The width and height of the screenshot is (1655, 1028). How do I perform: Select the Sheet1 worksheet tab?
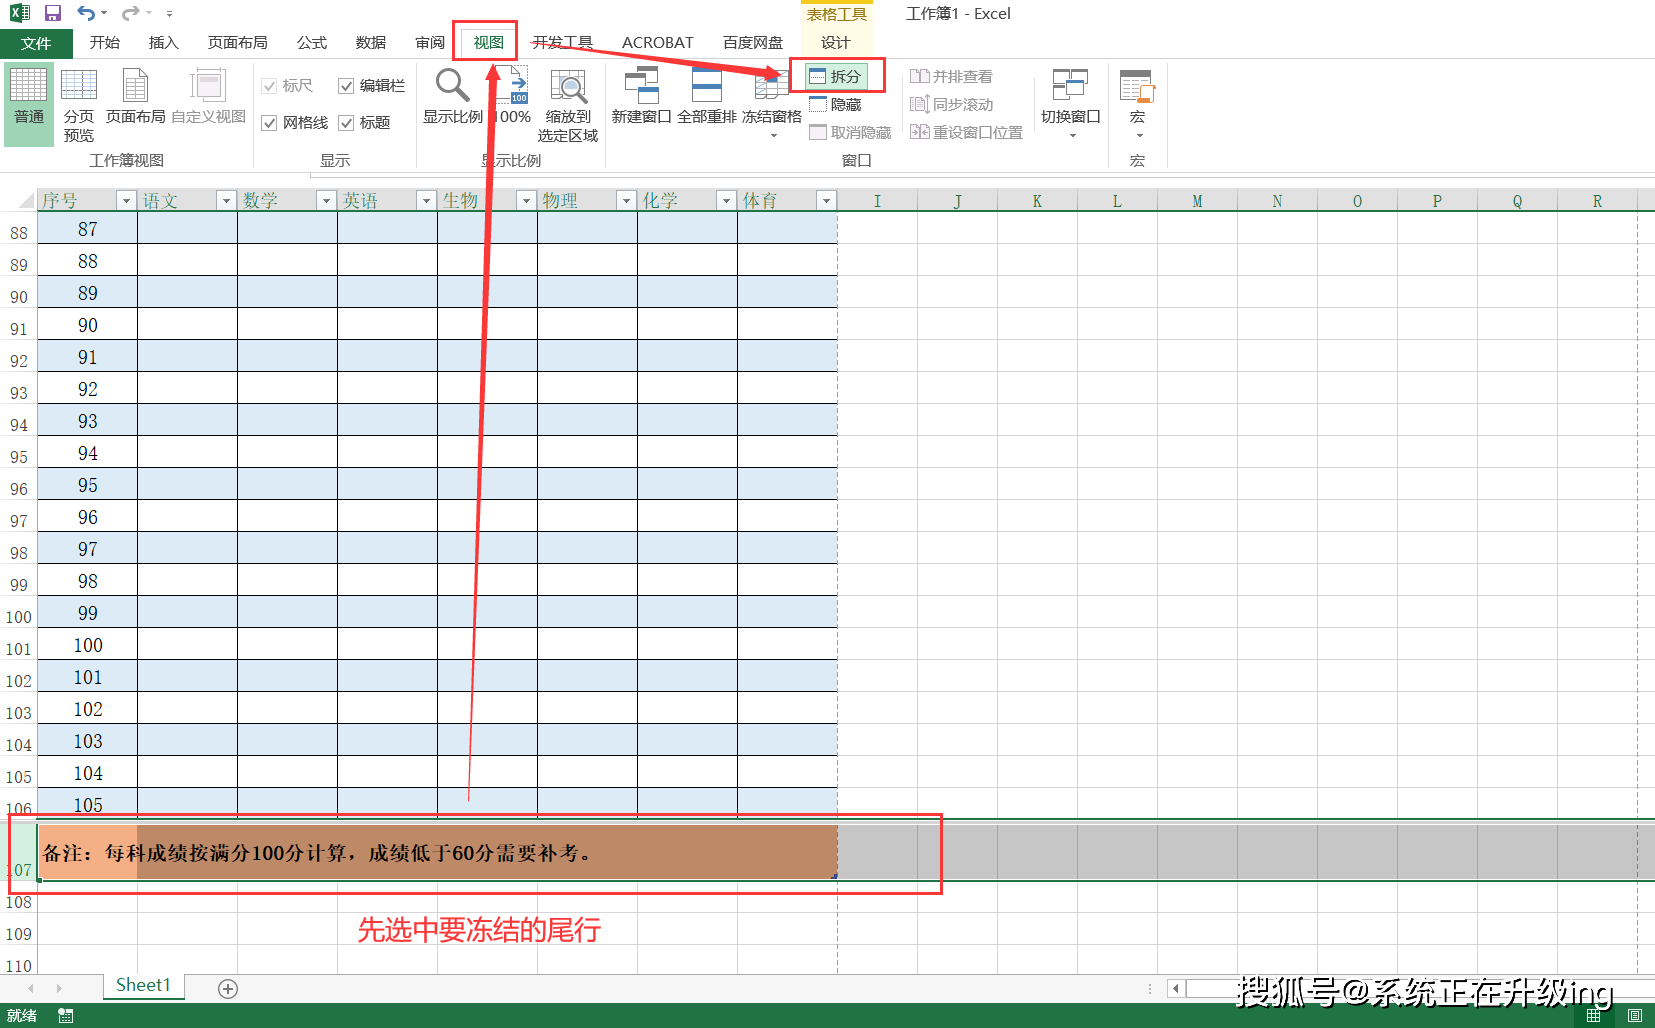[142, 984]
